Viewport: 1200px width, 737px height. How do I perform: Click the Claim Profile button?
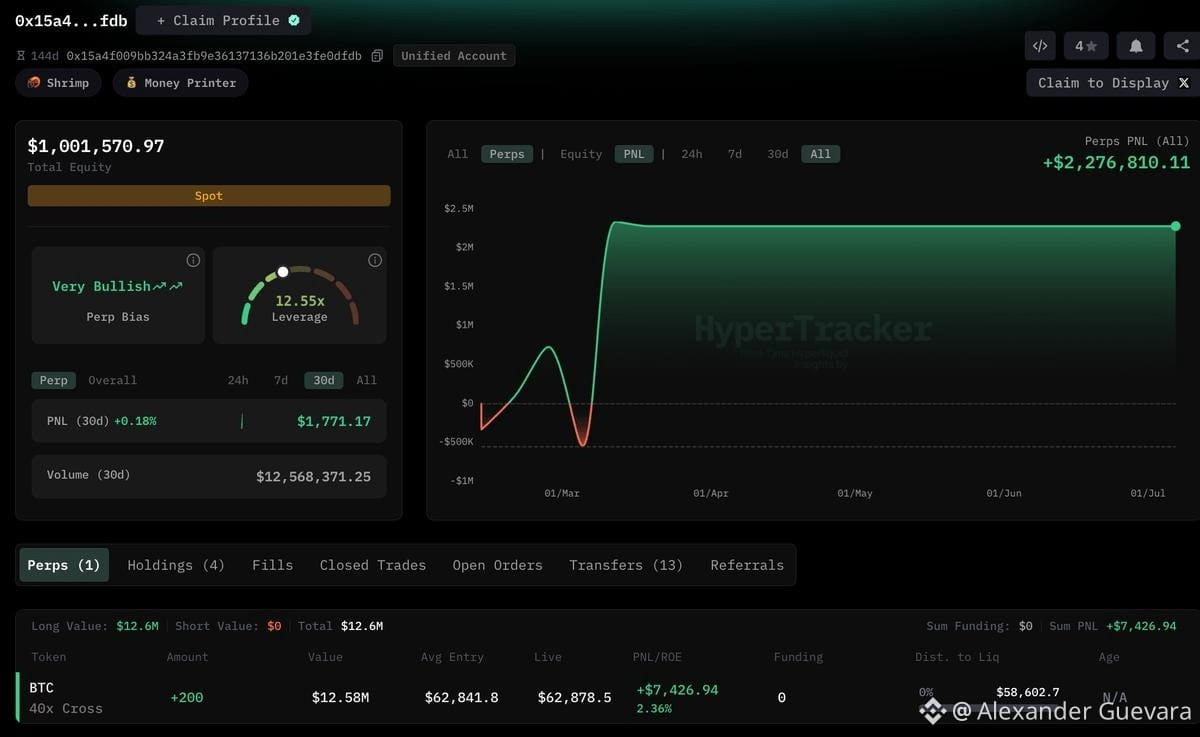click(x=223, y=20)
